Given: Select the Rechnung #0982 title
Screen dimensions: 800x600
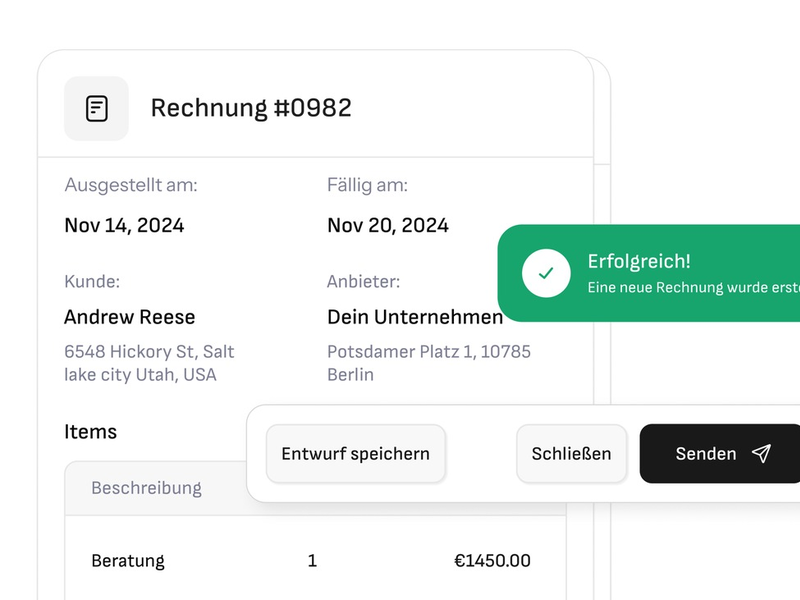Looking at the screenshot, I should (x=251, y=108).
